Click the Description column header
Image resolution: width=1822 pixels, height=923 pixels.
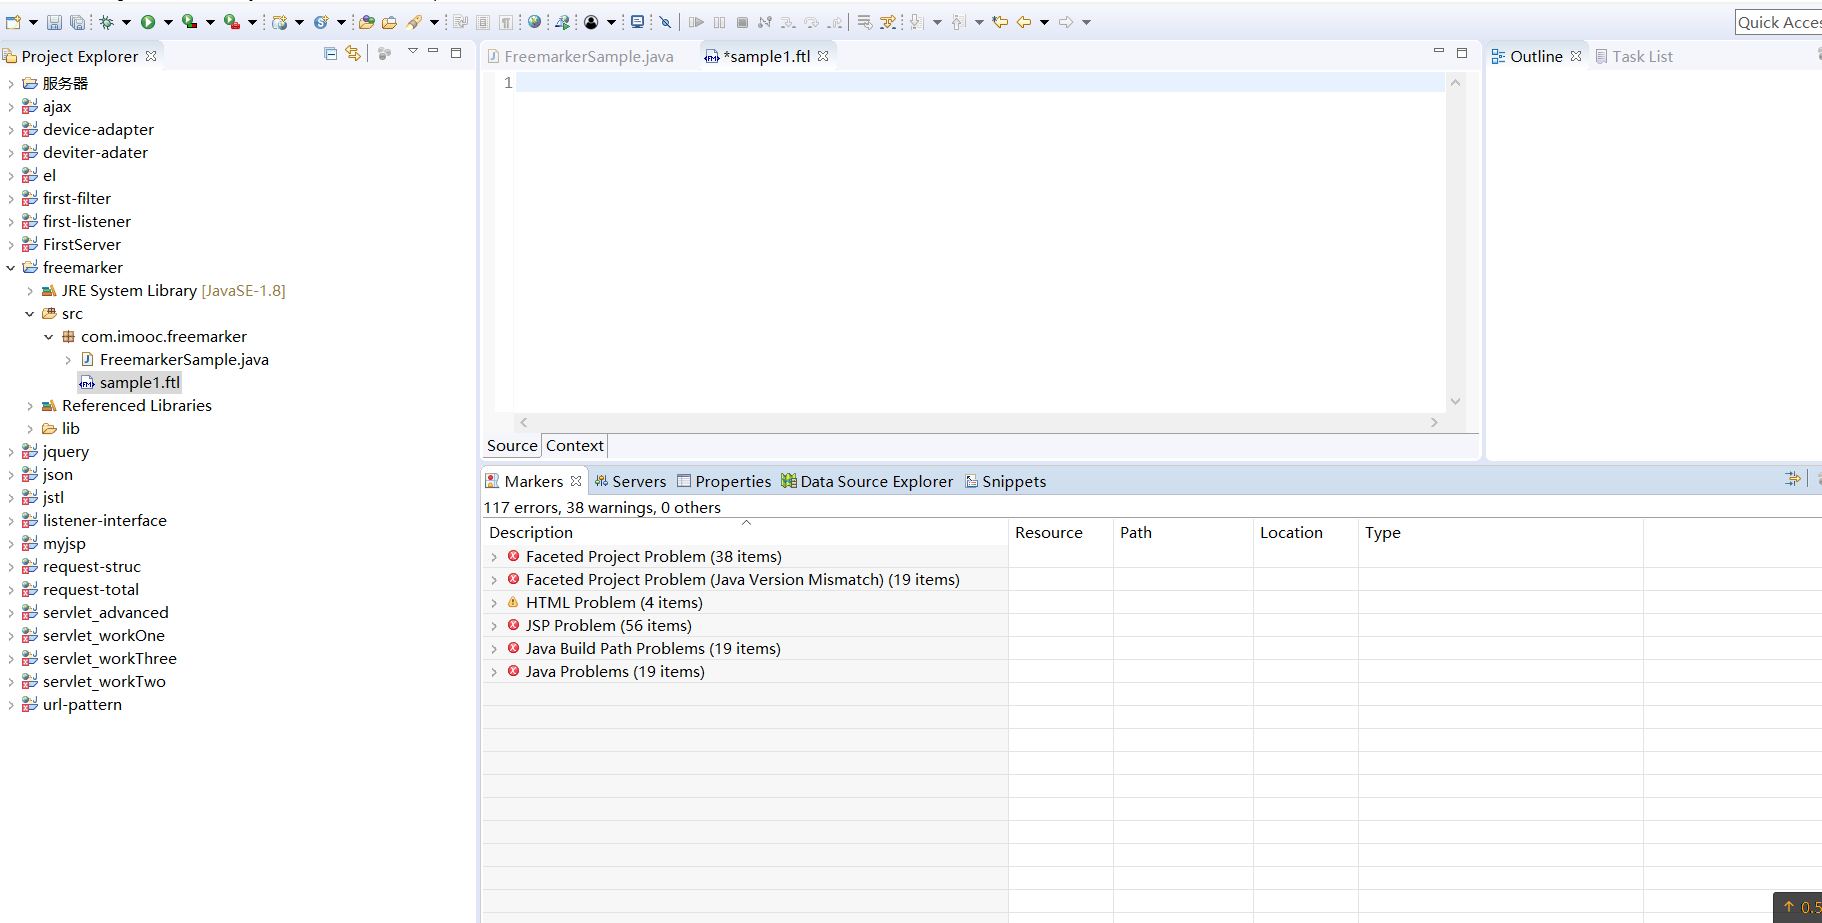(x=745, y=533)
